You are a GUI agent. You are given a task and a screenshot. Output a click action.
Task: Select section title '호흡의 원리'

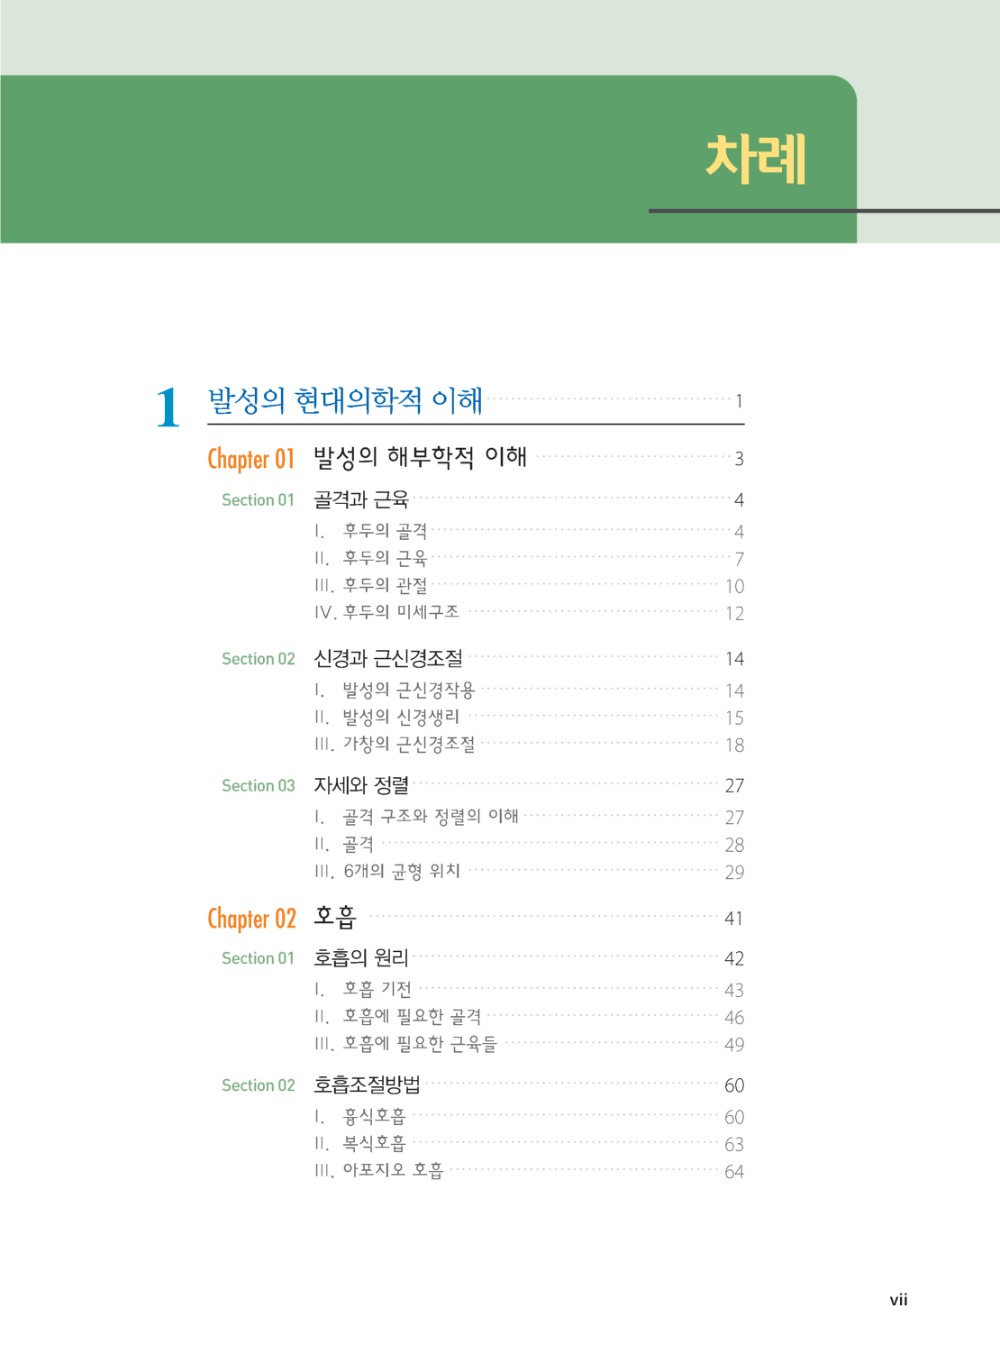(x=361, y=958)
